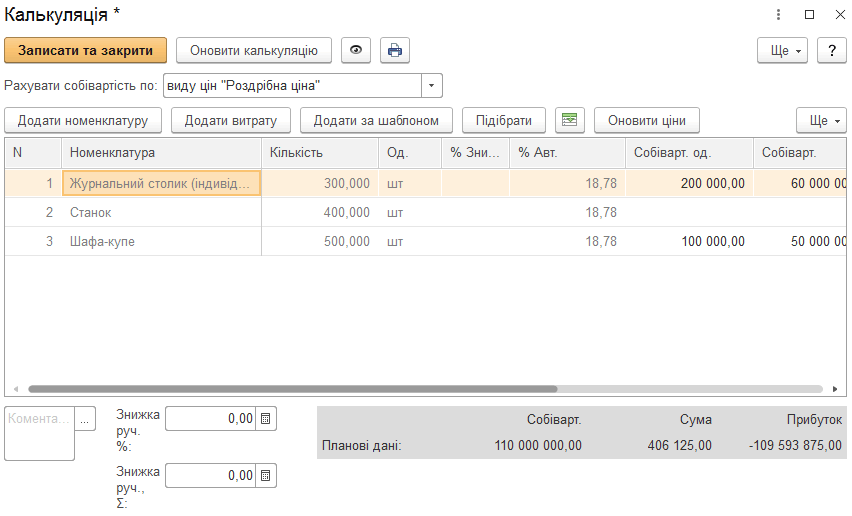The width and height of the screenshot is (852, 516).
Task: Expand the Рахувати собівартість по dropdown
Action: [432, 86]
